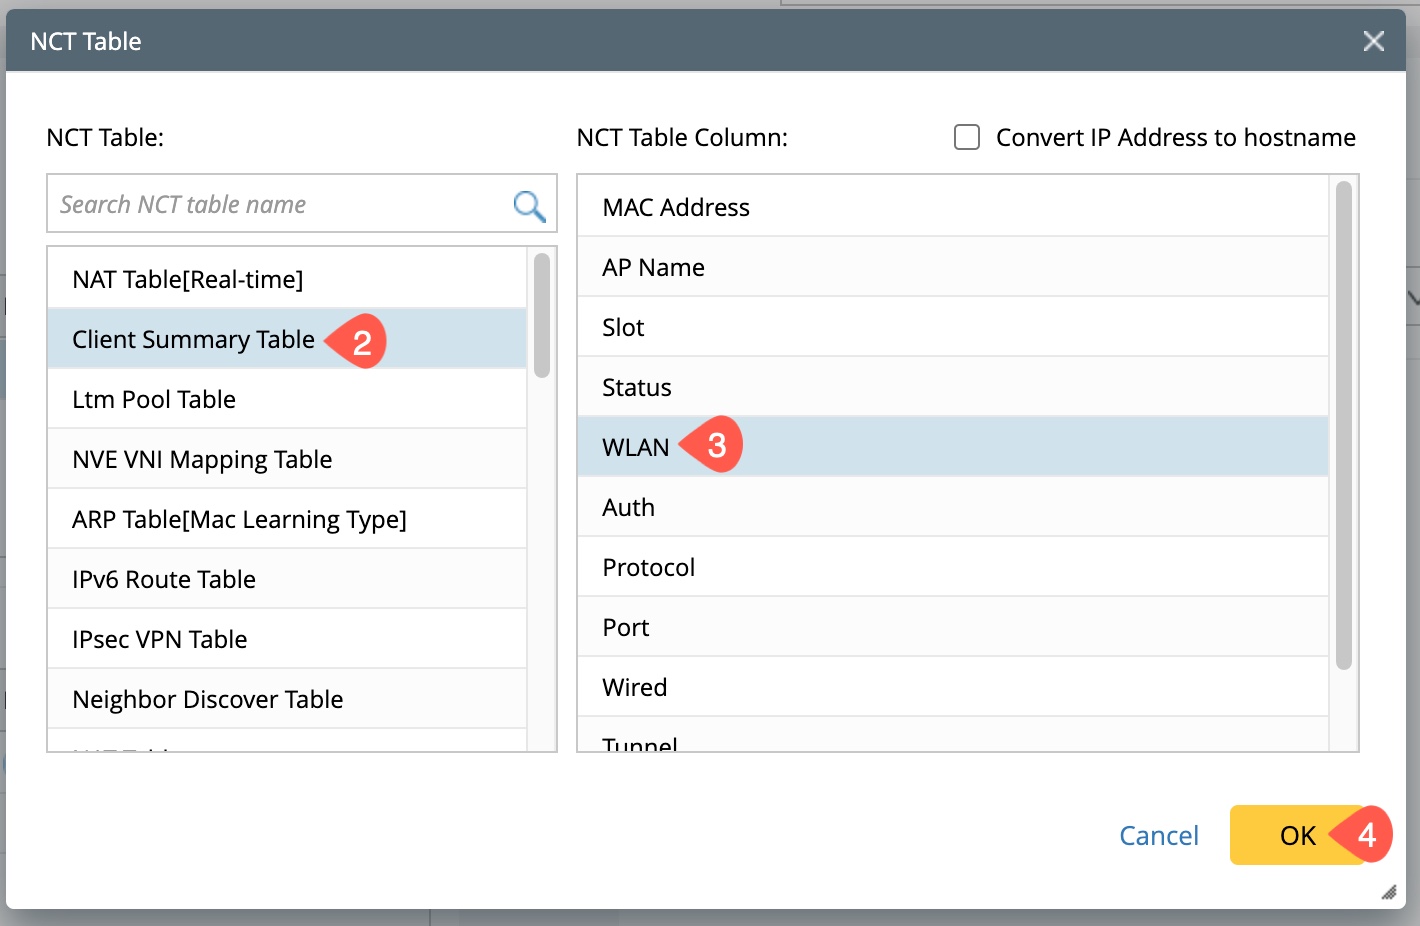Pick Neighbor Discover Table

pyautogui.click(x=208, y=699)
